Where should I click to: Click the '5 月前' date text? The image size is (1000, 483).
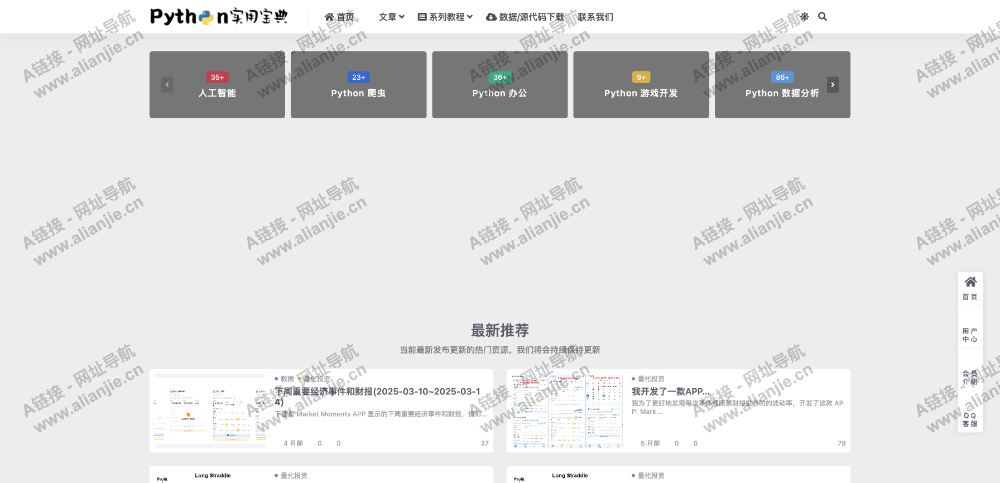650,443
